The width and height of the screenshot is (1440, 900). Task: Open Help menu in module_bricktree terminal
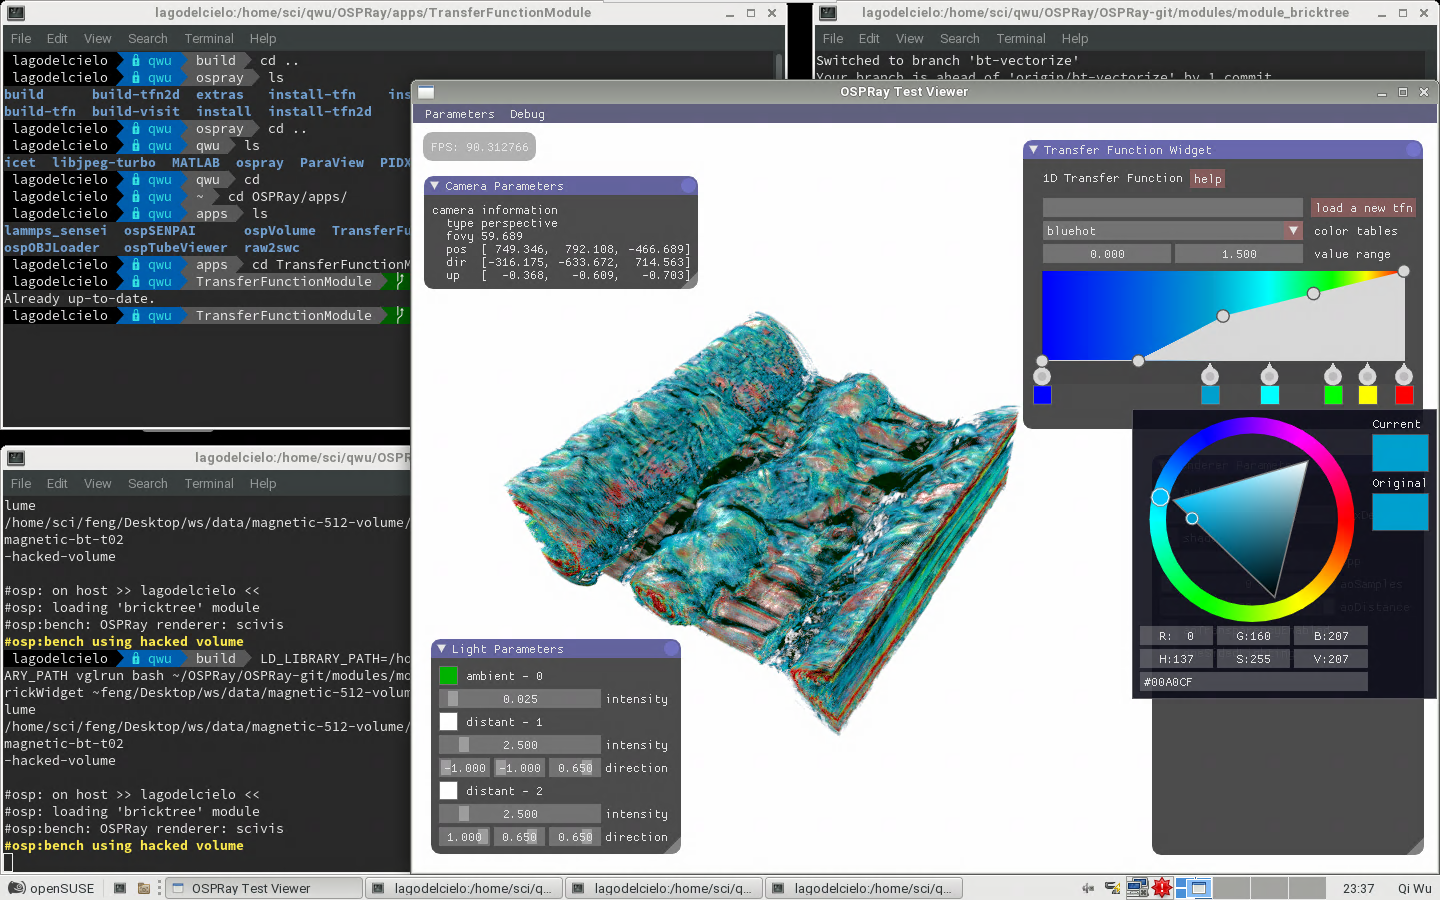point(1075,39)
